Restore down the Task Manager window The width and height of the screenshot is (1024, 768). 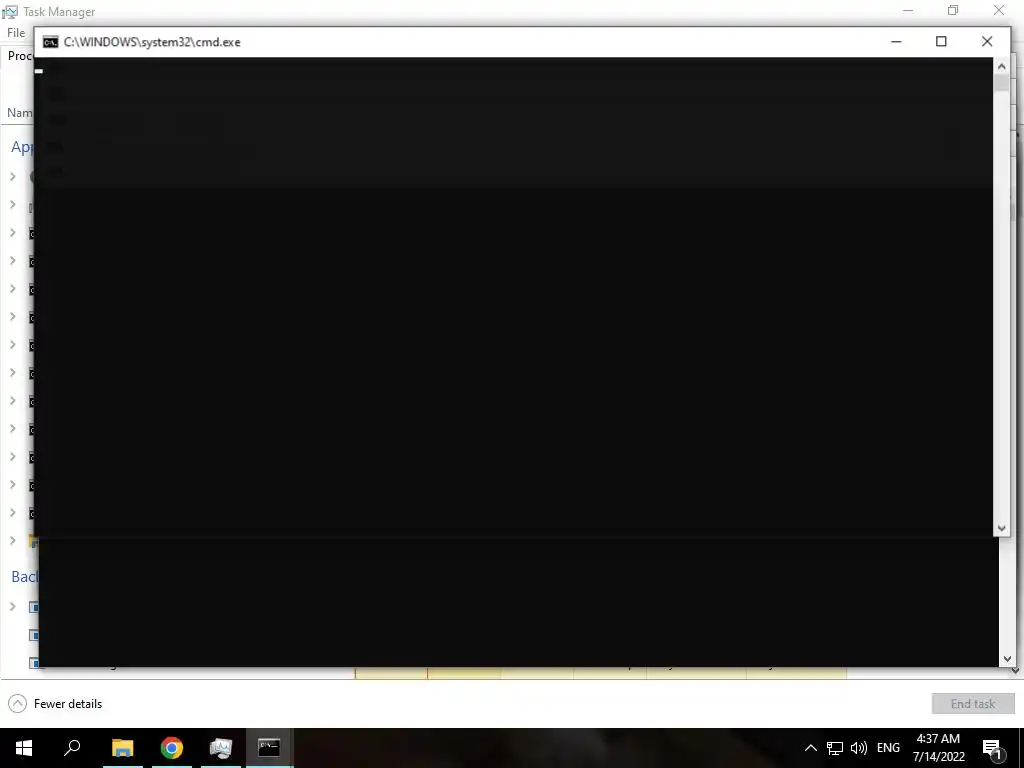click(x=953, y=11)
